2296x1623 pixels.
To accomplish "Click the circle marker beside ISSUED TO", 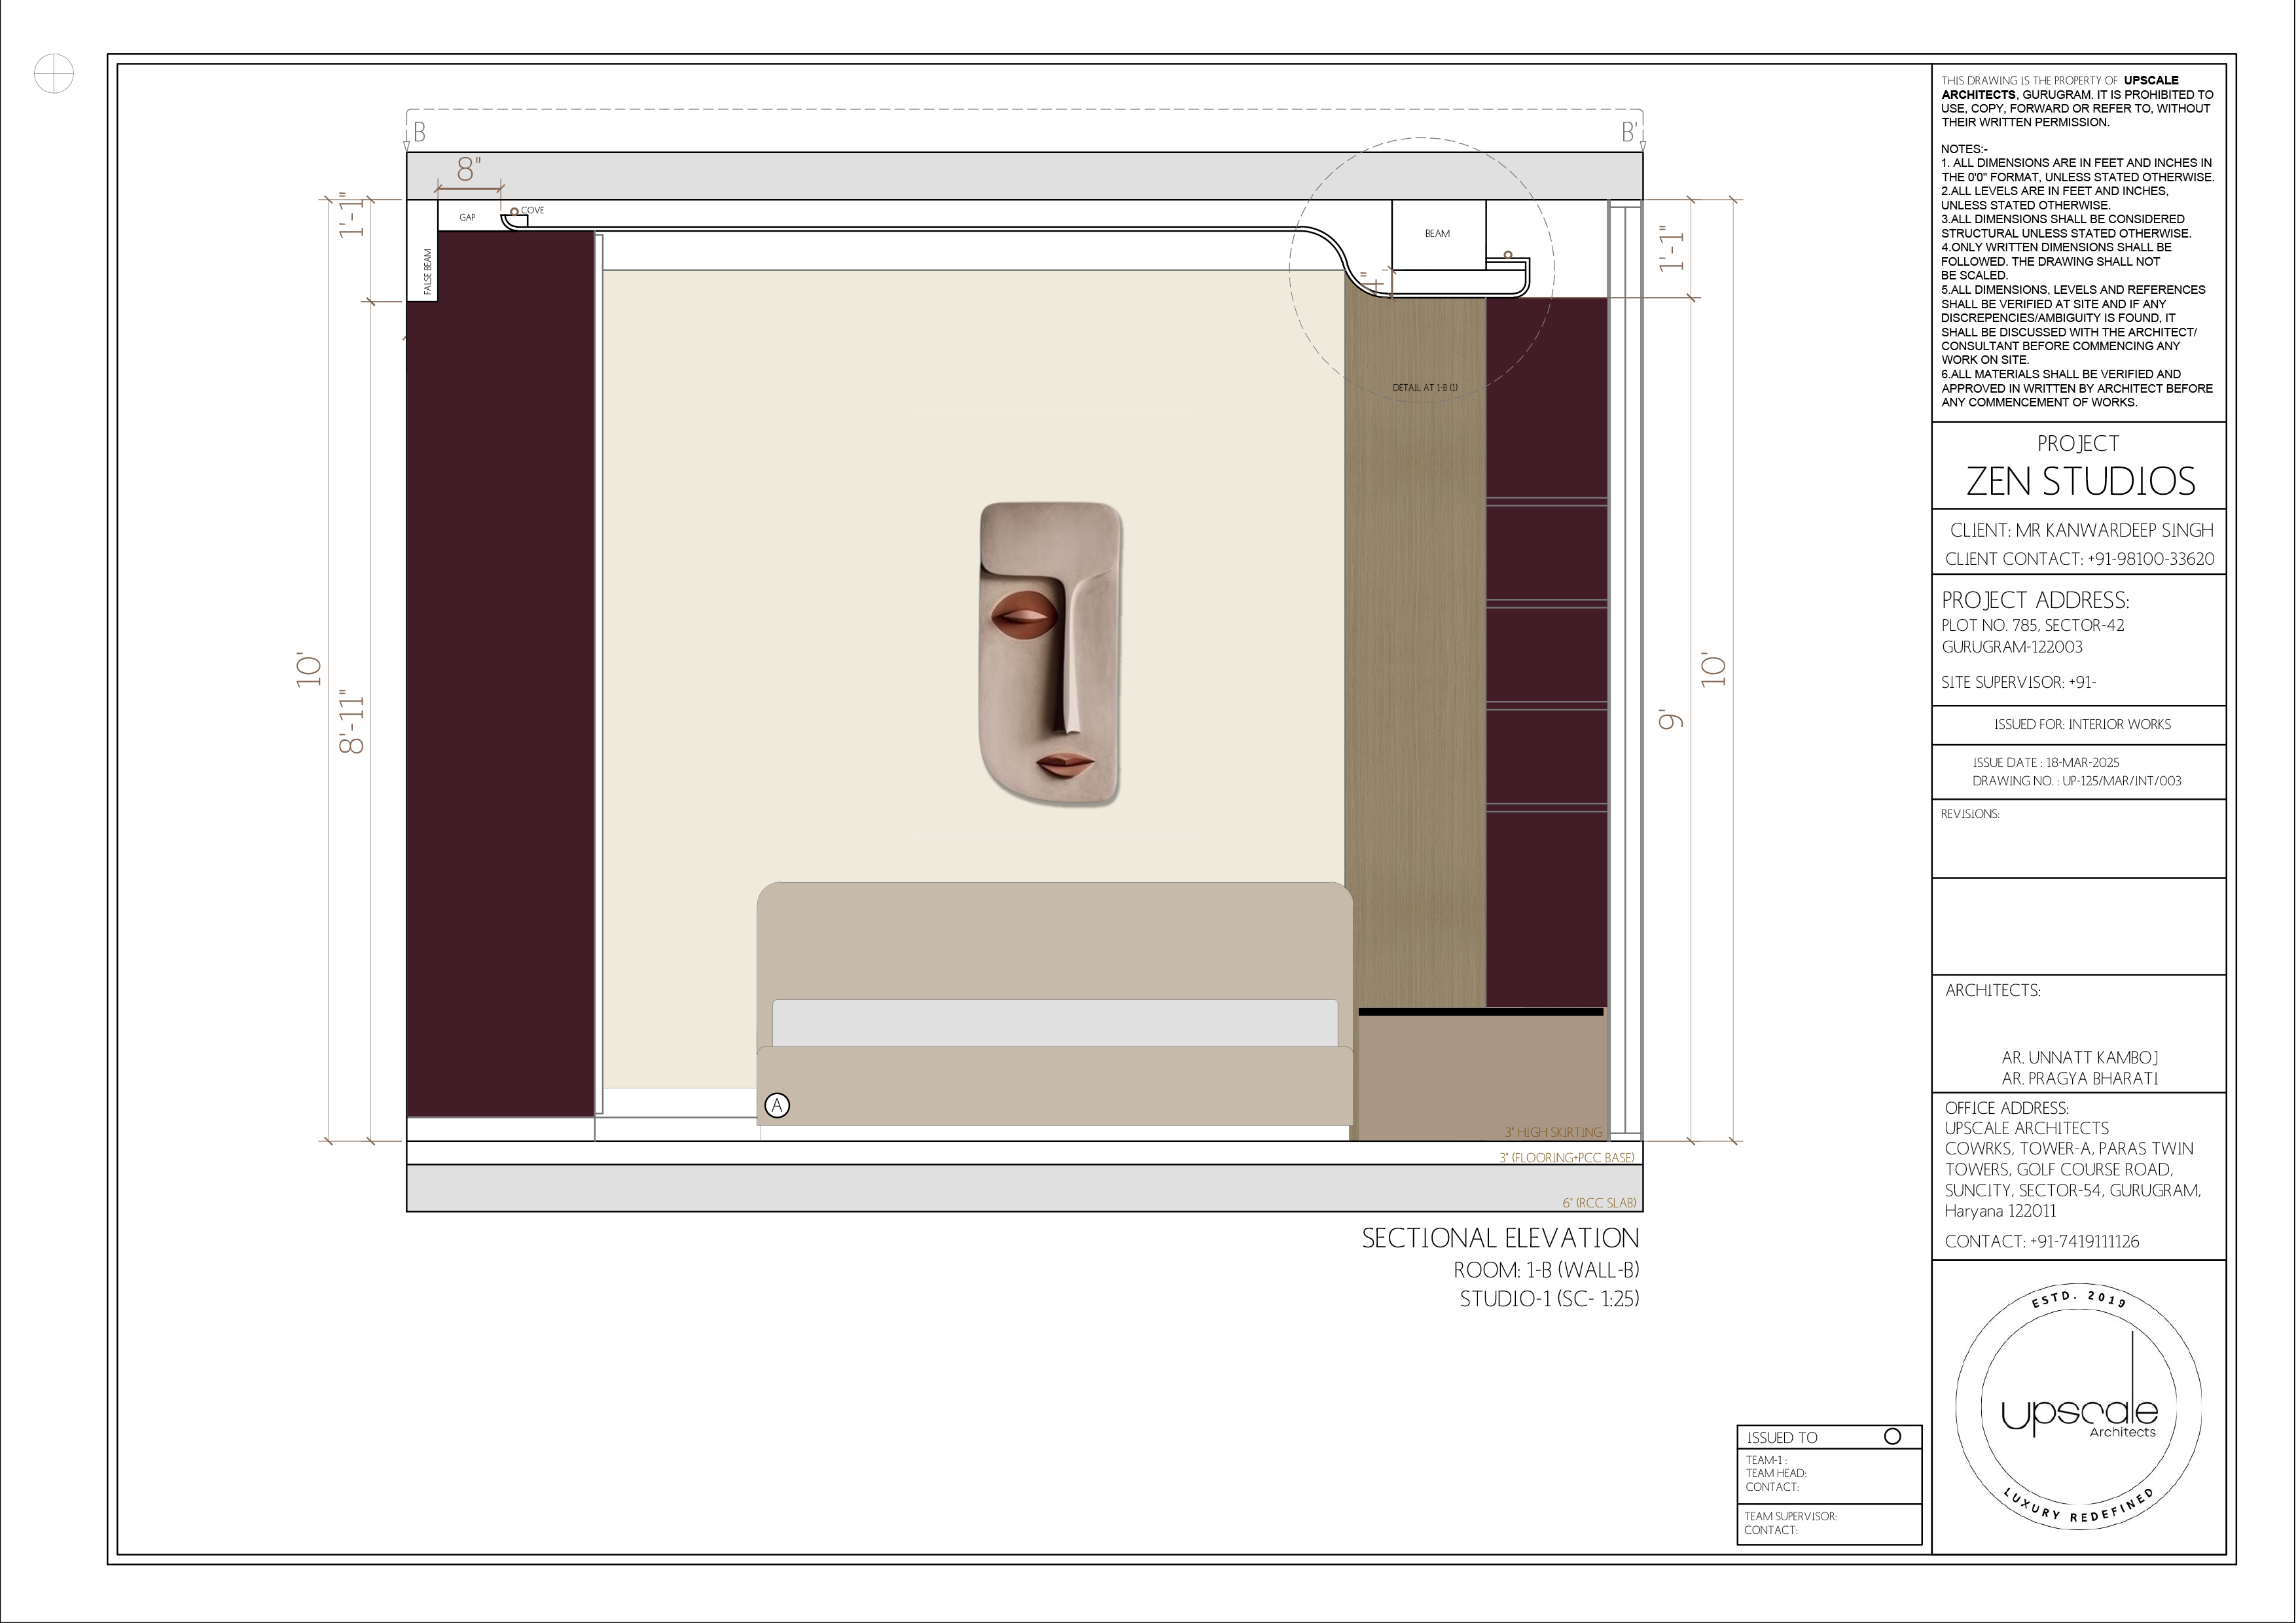I will [x=1892, y=1436].
